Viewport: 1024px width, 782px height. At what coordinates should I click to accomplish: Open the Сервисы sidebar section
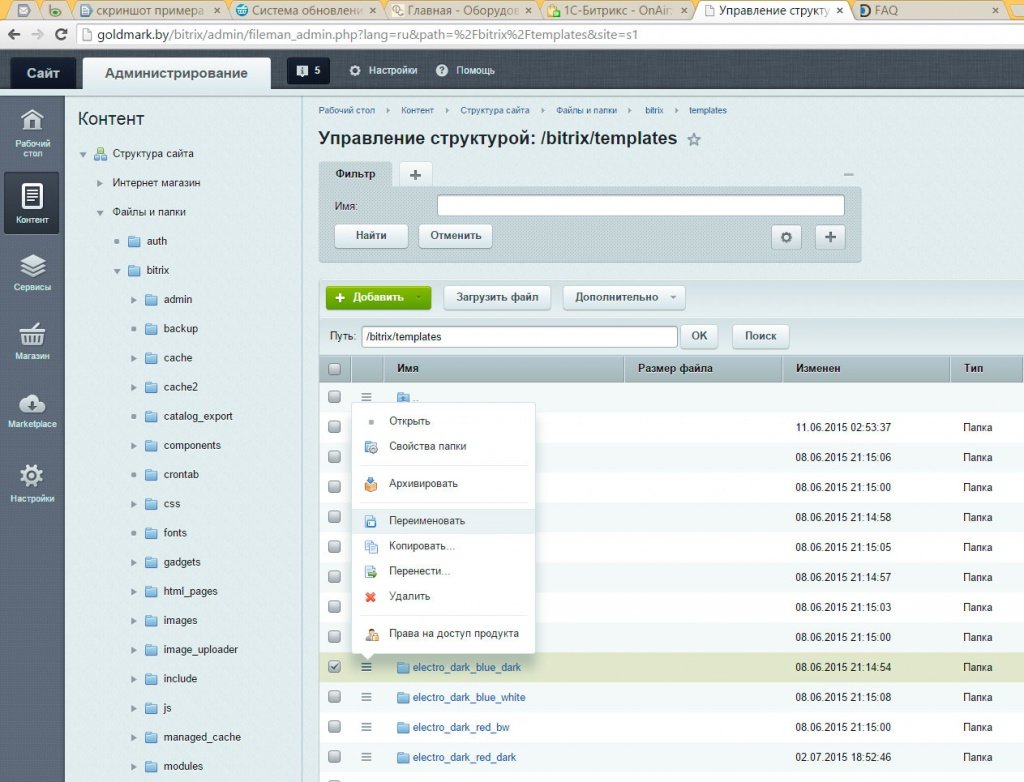(32, 272)
